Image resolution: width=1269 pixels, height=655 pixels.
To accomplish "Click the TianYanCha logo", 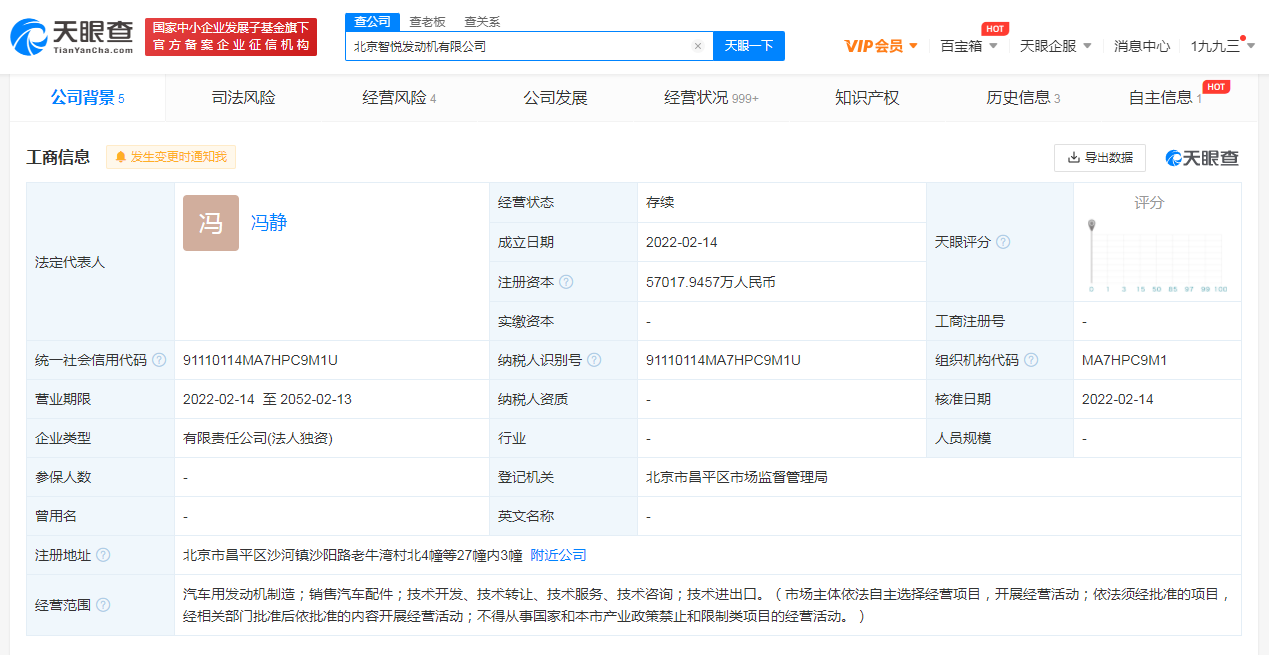I will [x=72, y=37].
